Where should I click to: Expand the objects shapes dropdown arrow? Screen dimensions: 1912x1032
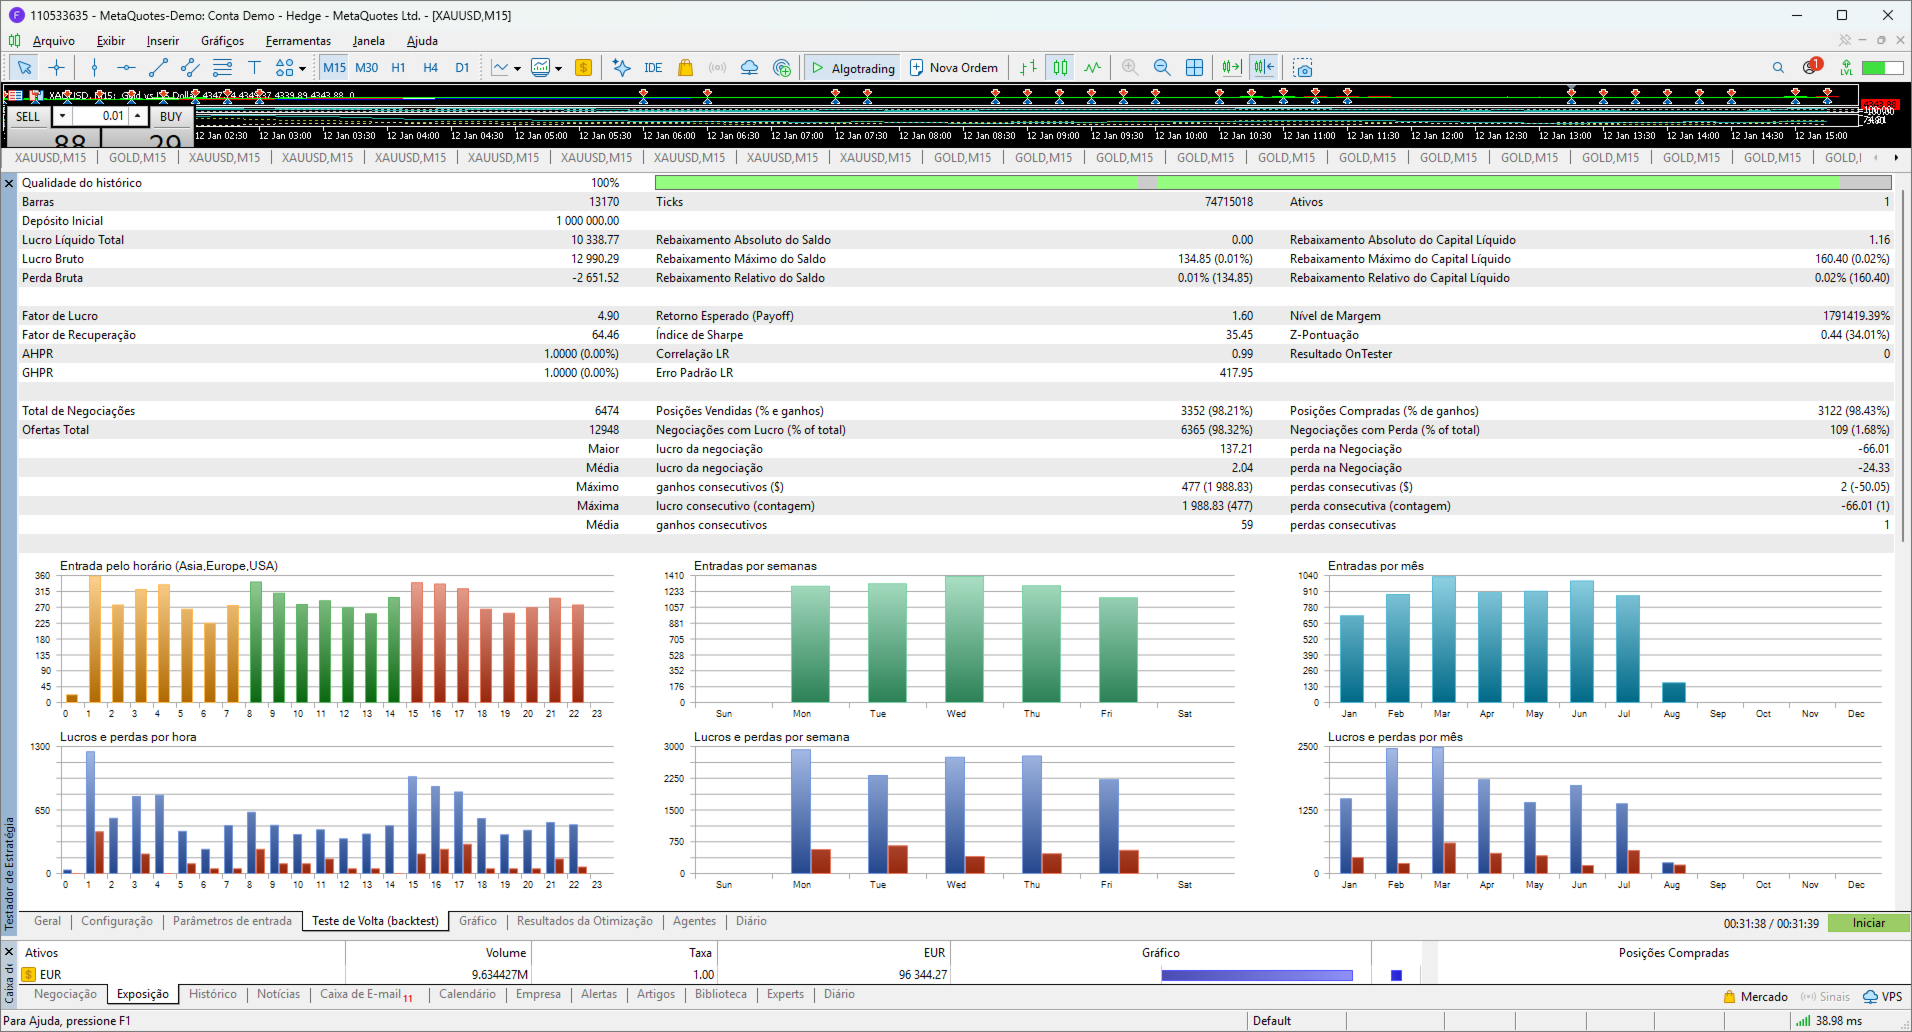302,69
